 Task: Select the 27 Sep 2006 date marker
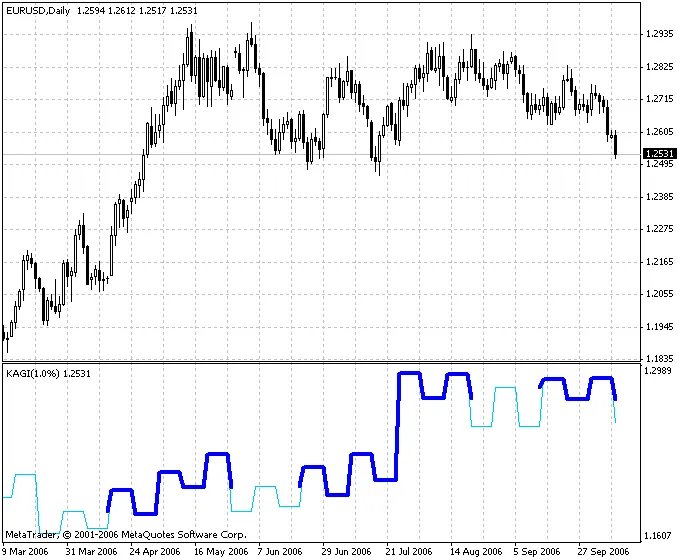(603, 551)
